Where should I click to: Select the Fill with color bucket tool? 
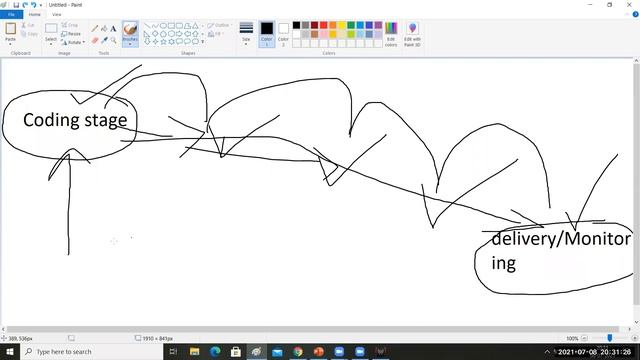(x=104, y=29)
